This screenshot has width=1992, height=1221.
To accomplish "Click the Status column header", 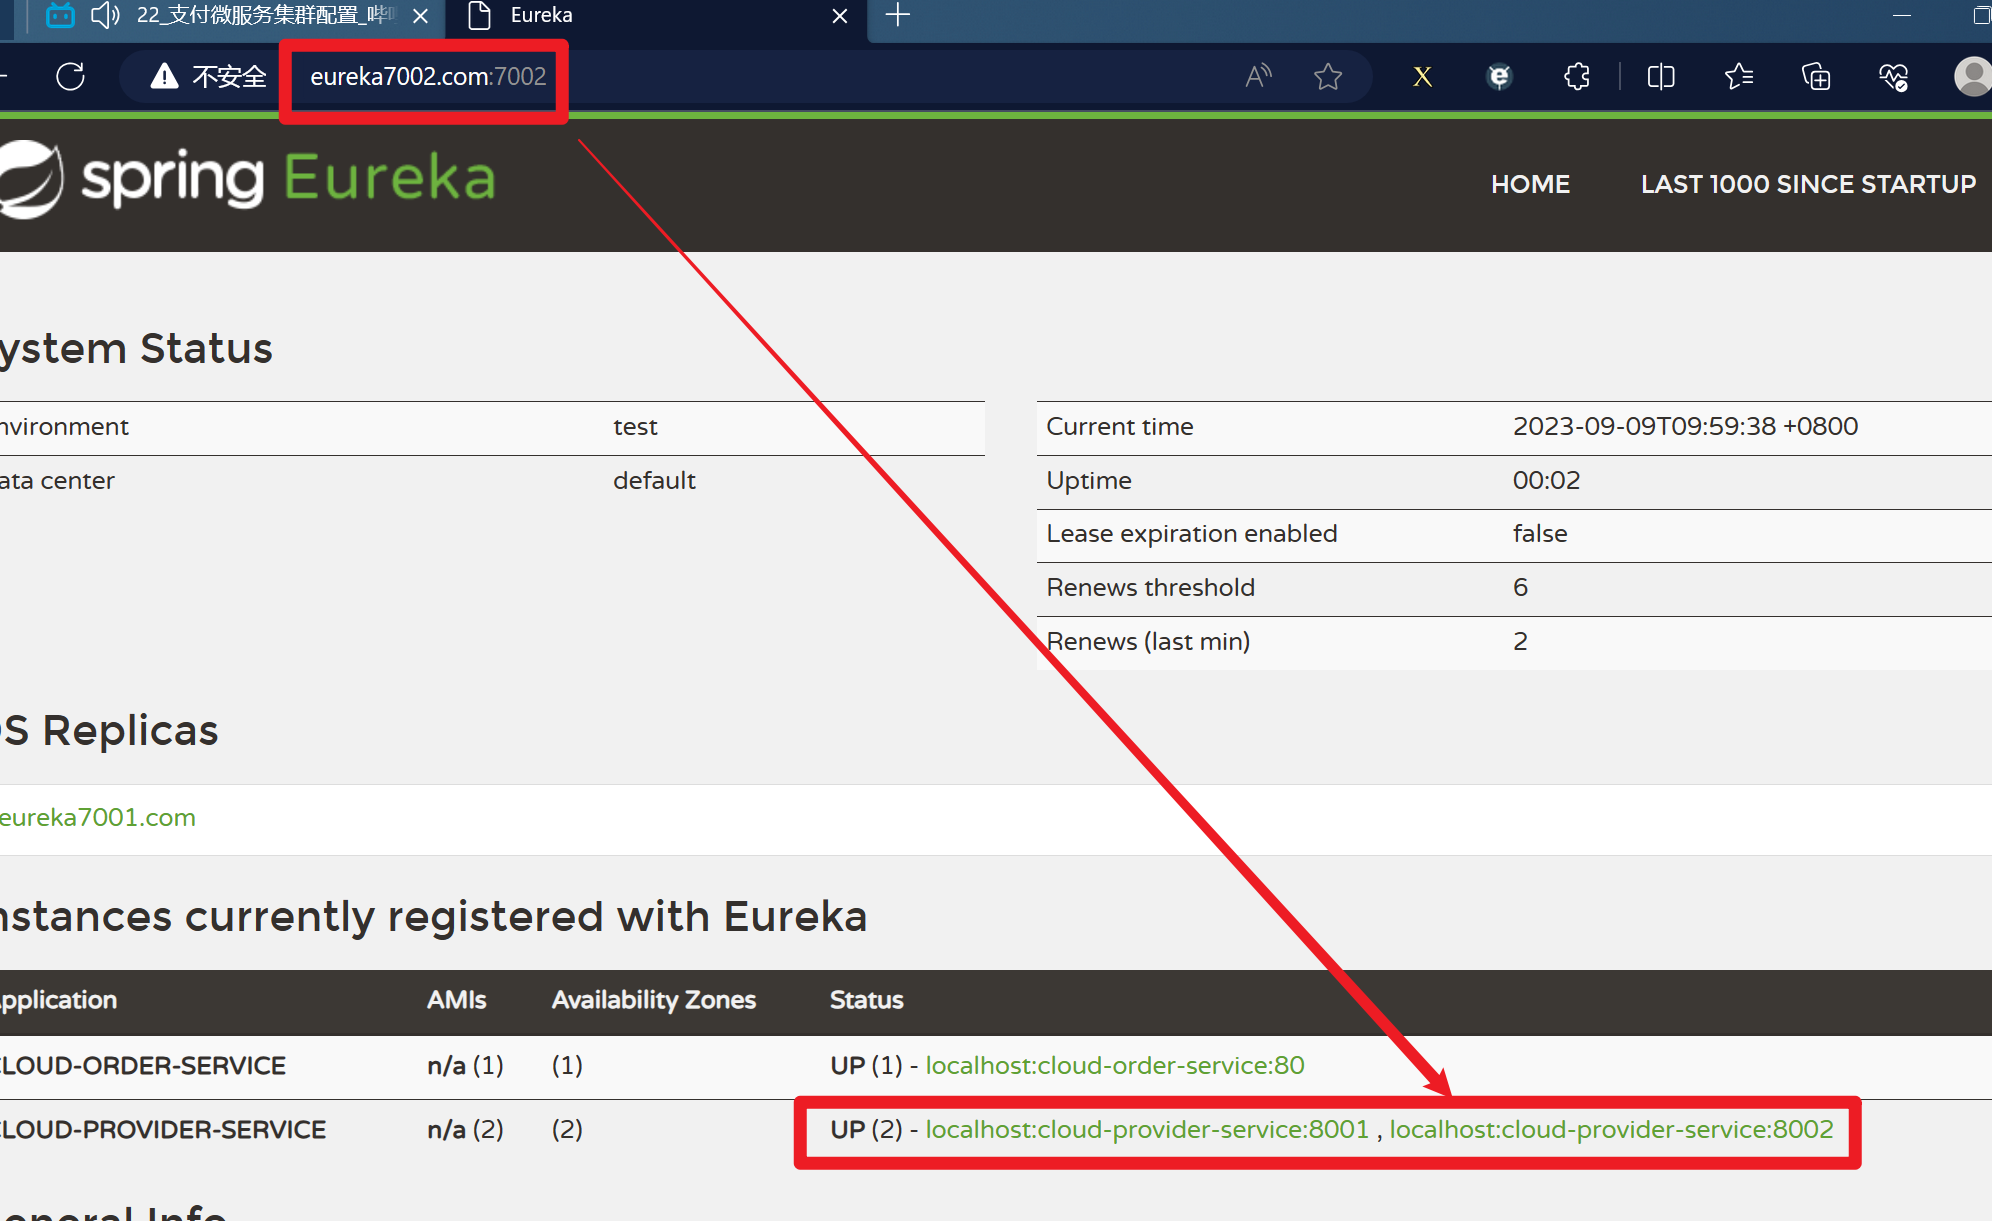I will (x=866, y=1000).
